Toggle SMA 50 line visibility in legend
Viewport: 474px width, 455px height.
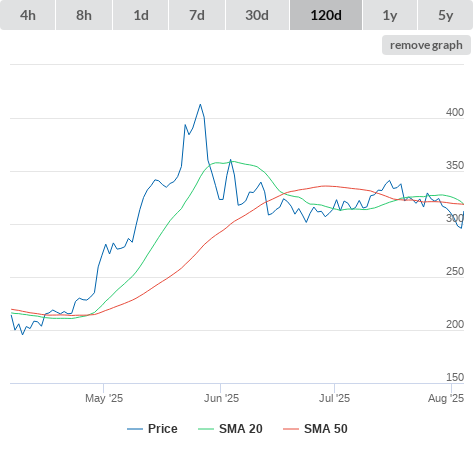tap(326, 429)
